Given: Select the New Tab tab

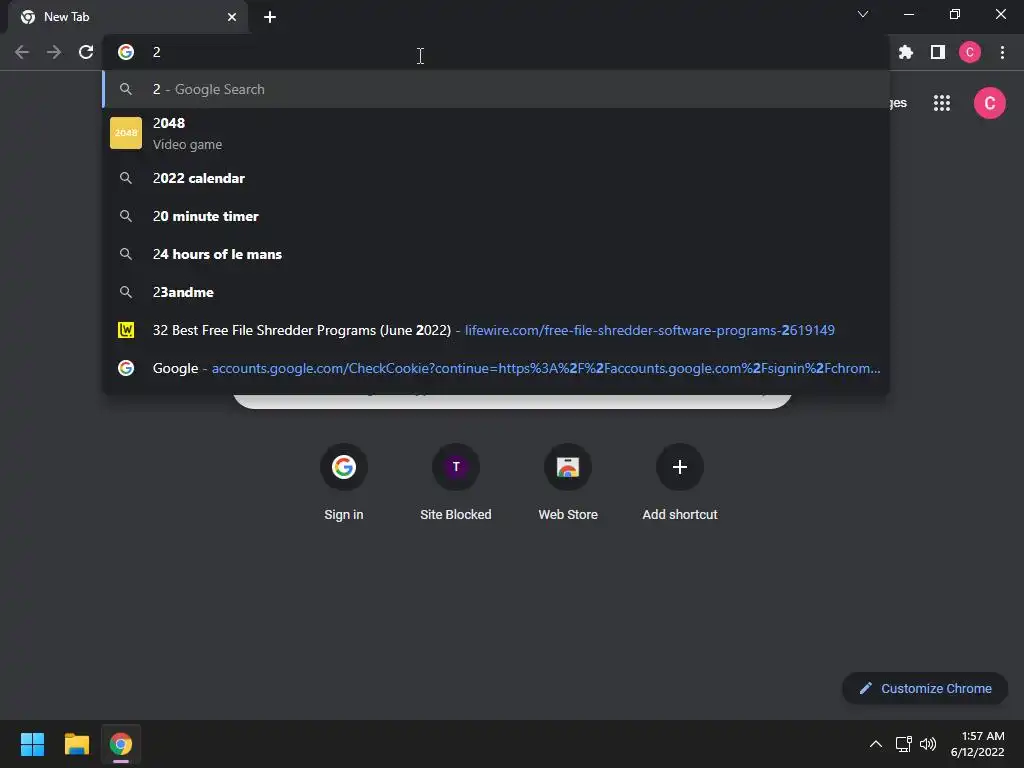Looking at the screenshot, I should (x=127, y=17).
